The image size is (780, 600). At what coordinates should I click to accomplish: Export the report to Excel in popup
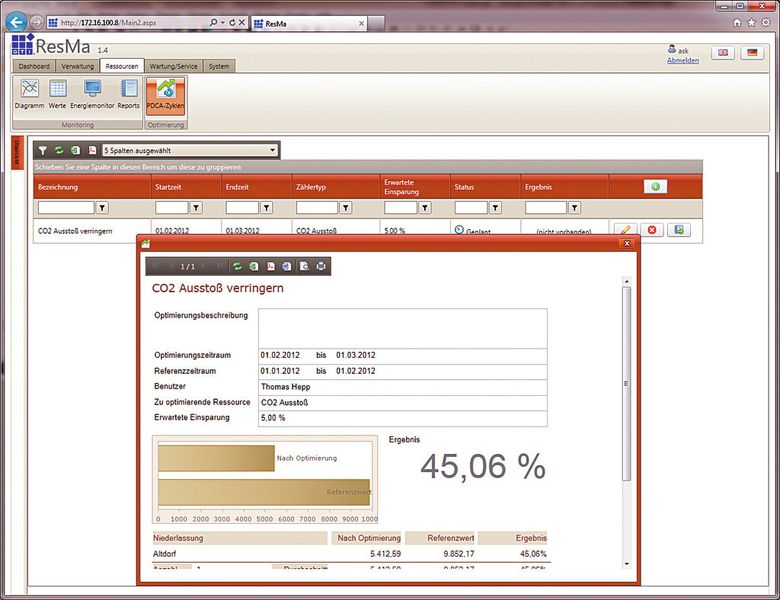(254, 266)
